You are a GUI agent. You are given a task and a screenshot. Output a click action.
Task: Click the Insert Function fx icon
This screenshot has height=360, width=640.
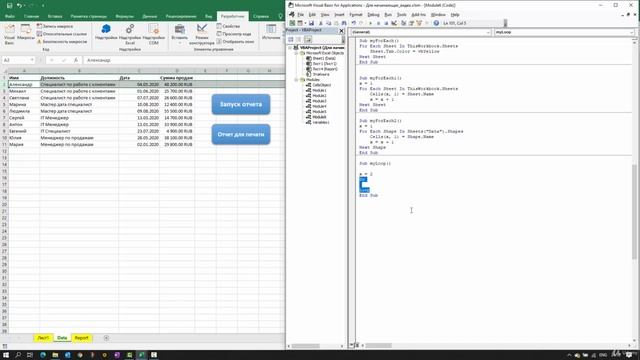[76, 60]
